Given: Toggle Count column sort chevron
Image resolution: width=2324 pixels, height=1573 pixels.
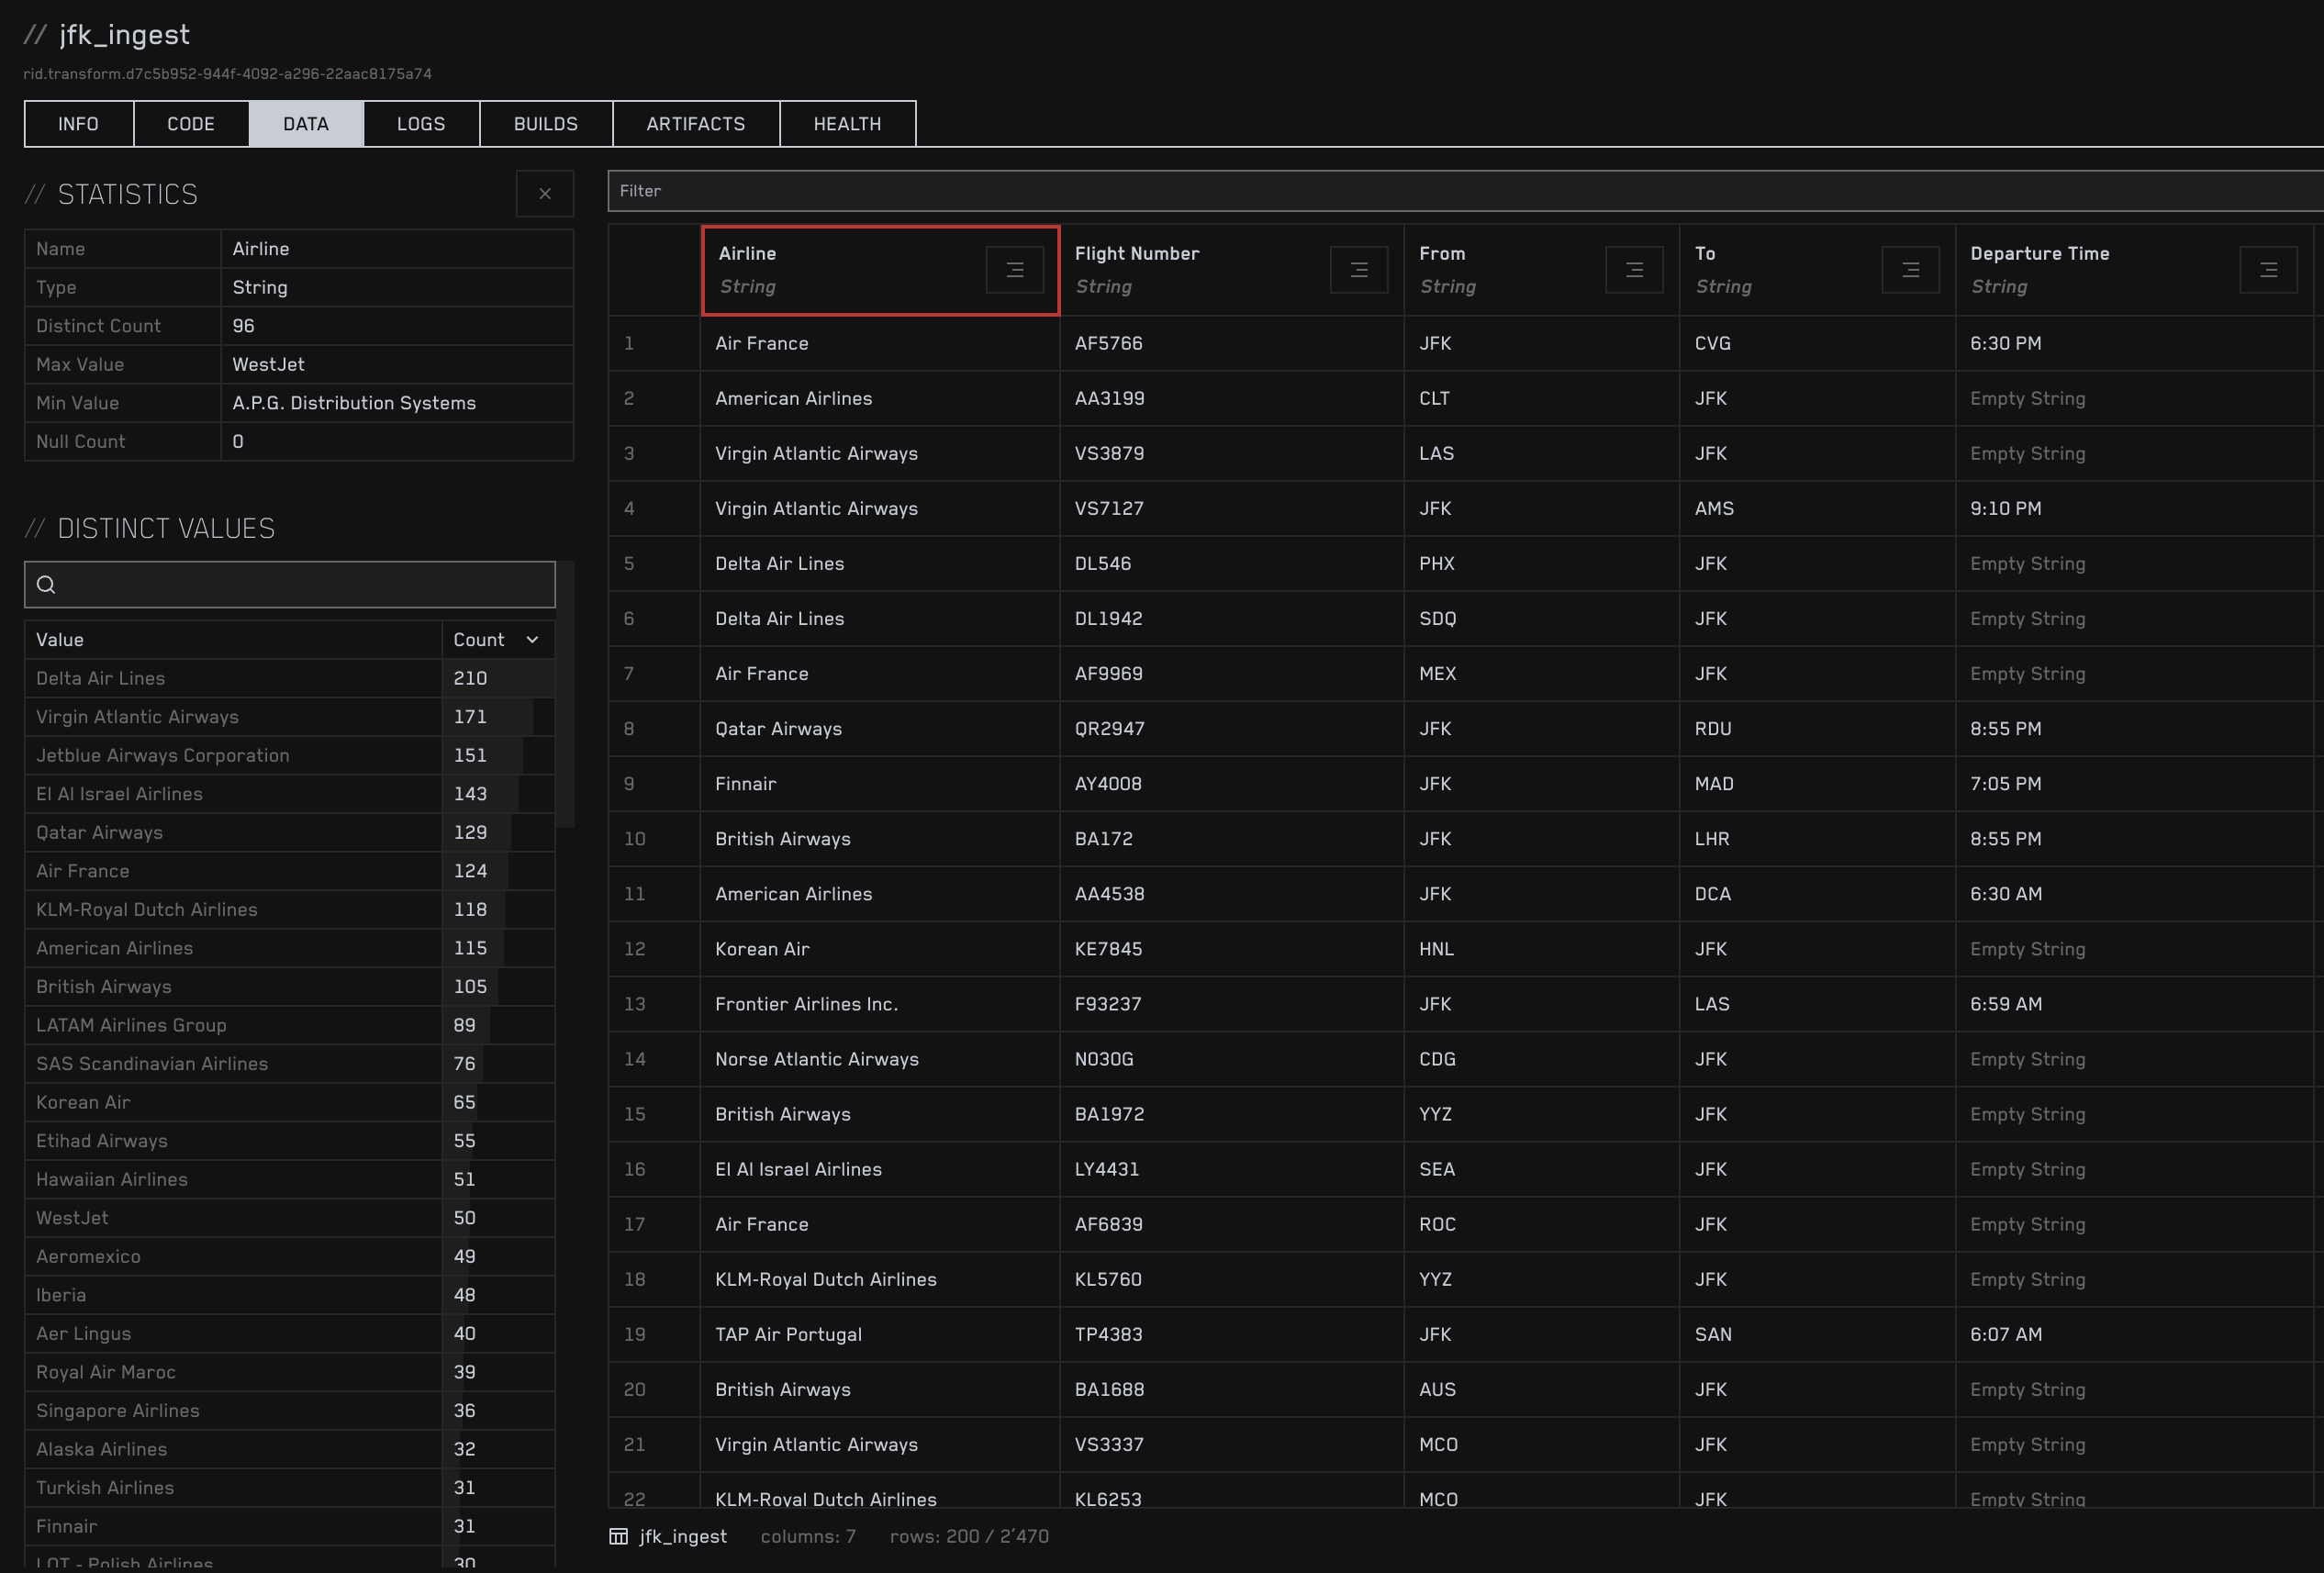Looking at the screenshot, I should (x=532, y=640).
